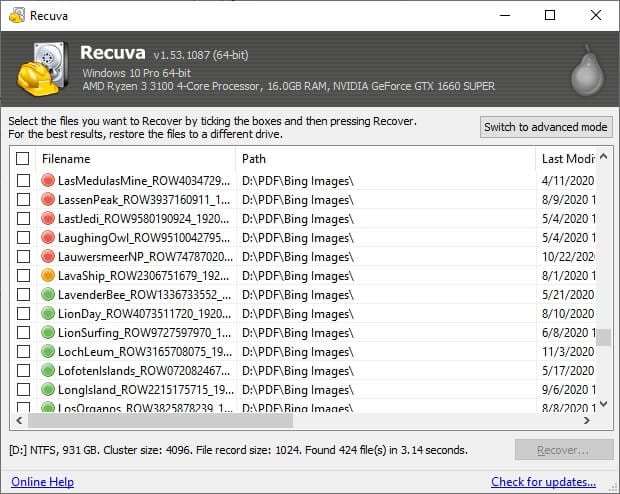Tick the checkbox for LassenPeak file
The width and height of the screenshot is (620, 494).
coord(23,199)
